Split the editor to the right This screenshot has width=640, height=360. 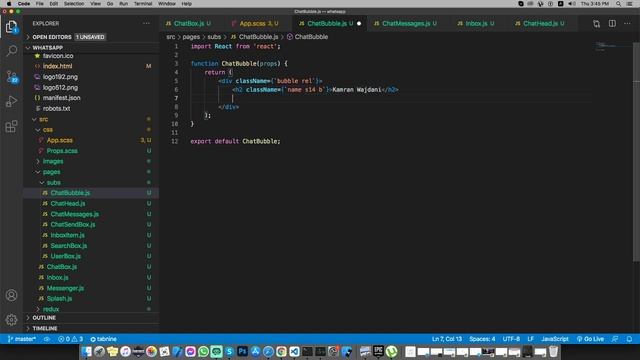point(612,24)
